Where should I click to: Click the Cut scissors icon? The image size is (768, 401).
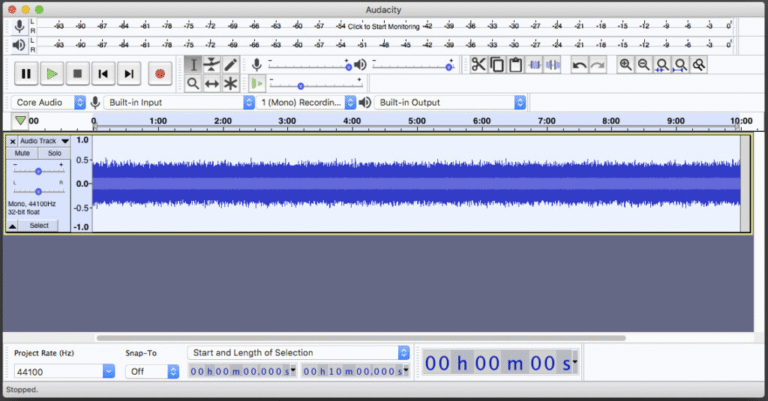(478, 65)
